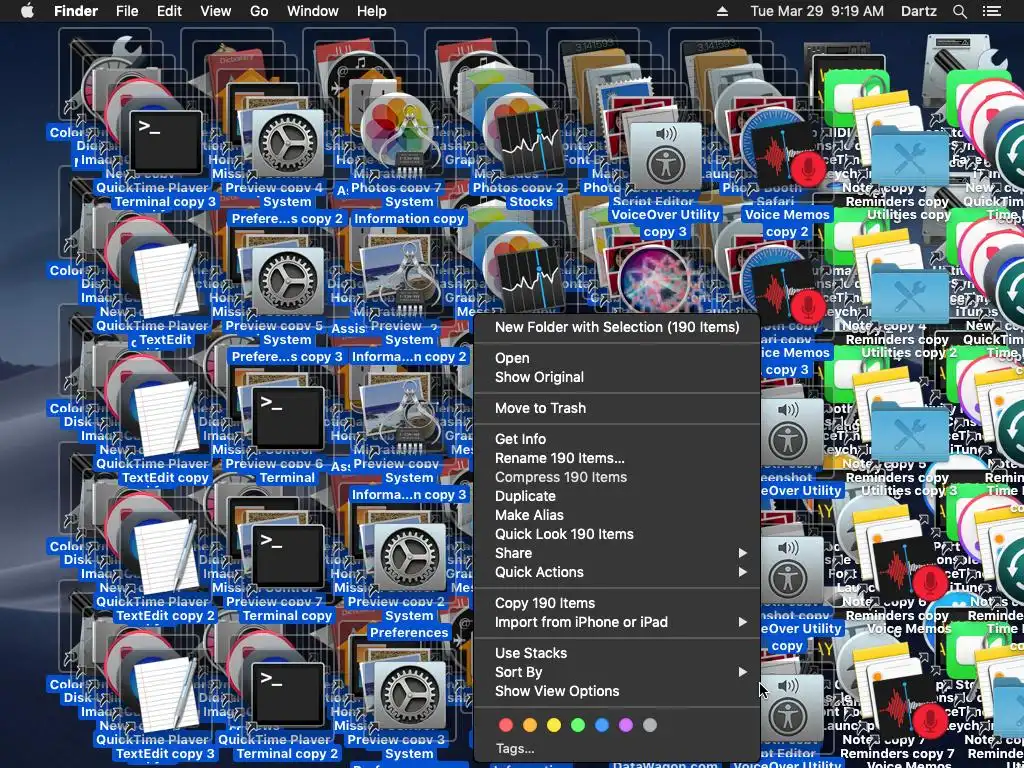Apply the yellow tag color

pos(554,725)
